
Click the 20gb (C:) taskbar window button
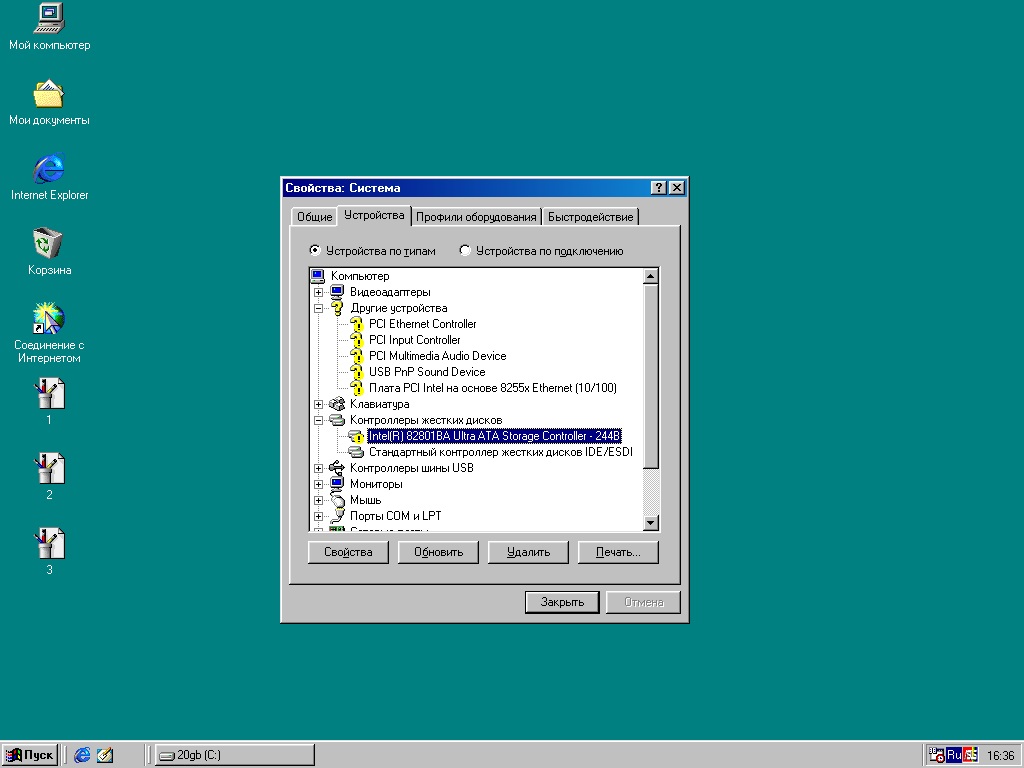click(234, 755)
